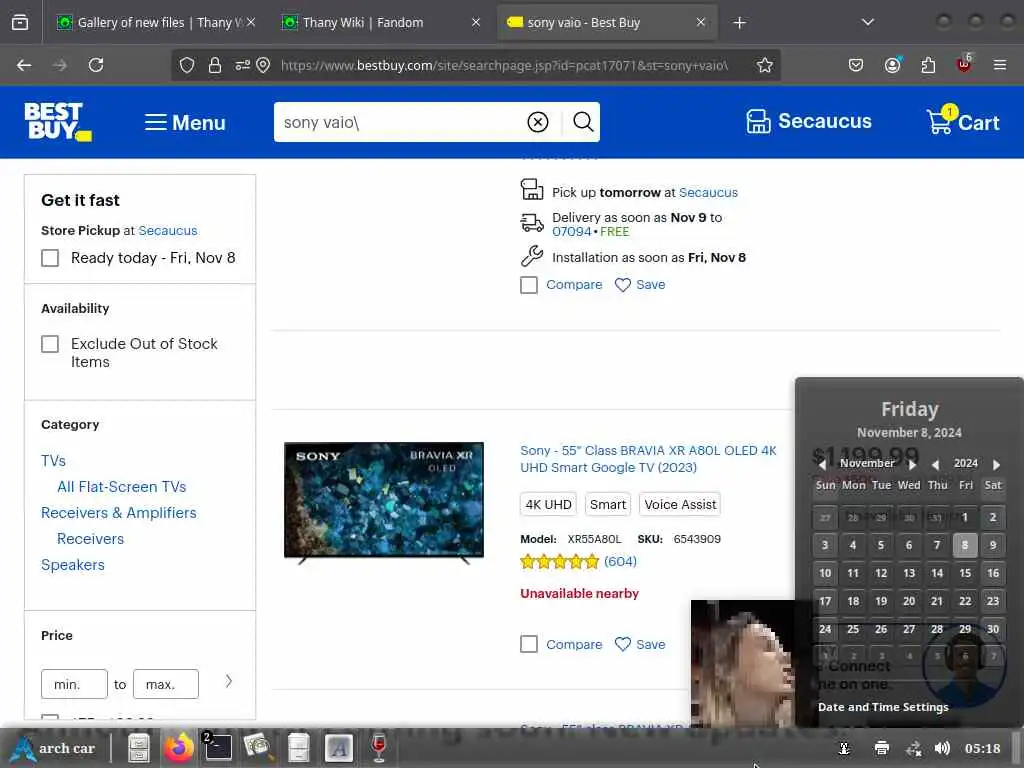
Task: Click the network connection tray icon
Action: tap(914, 748)
